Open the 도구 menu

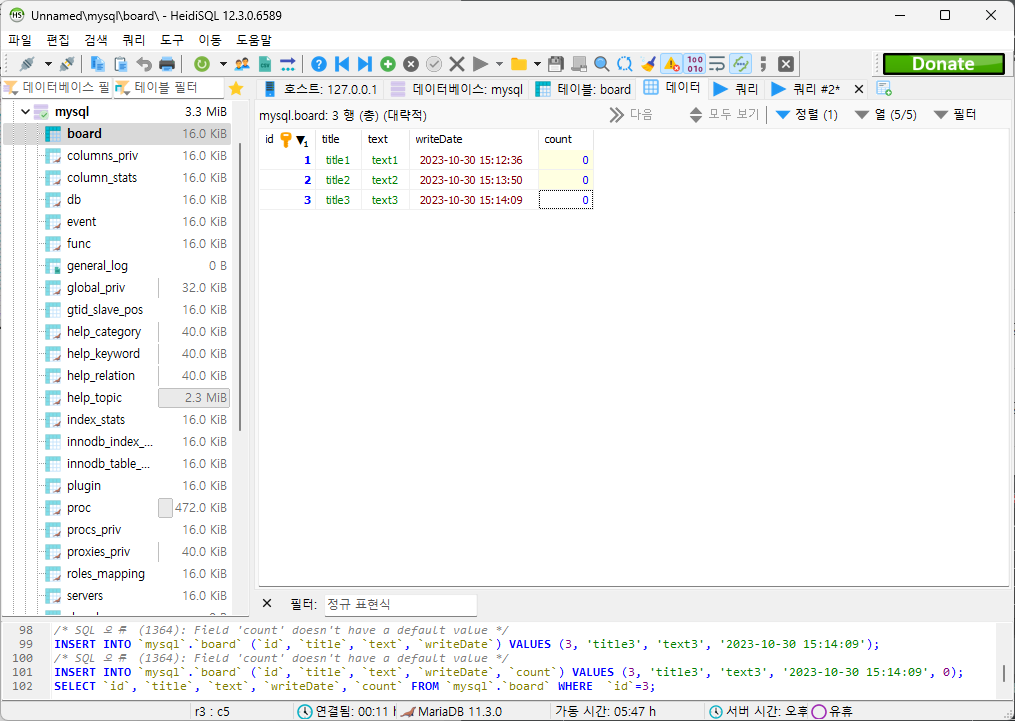pos(172,40)
